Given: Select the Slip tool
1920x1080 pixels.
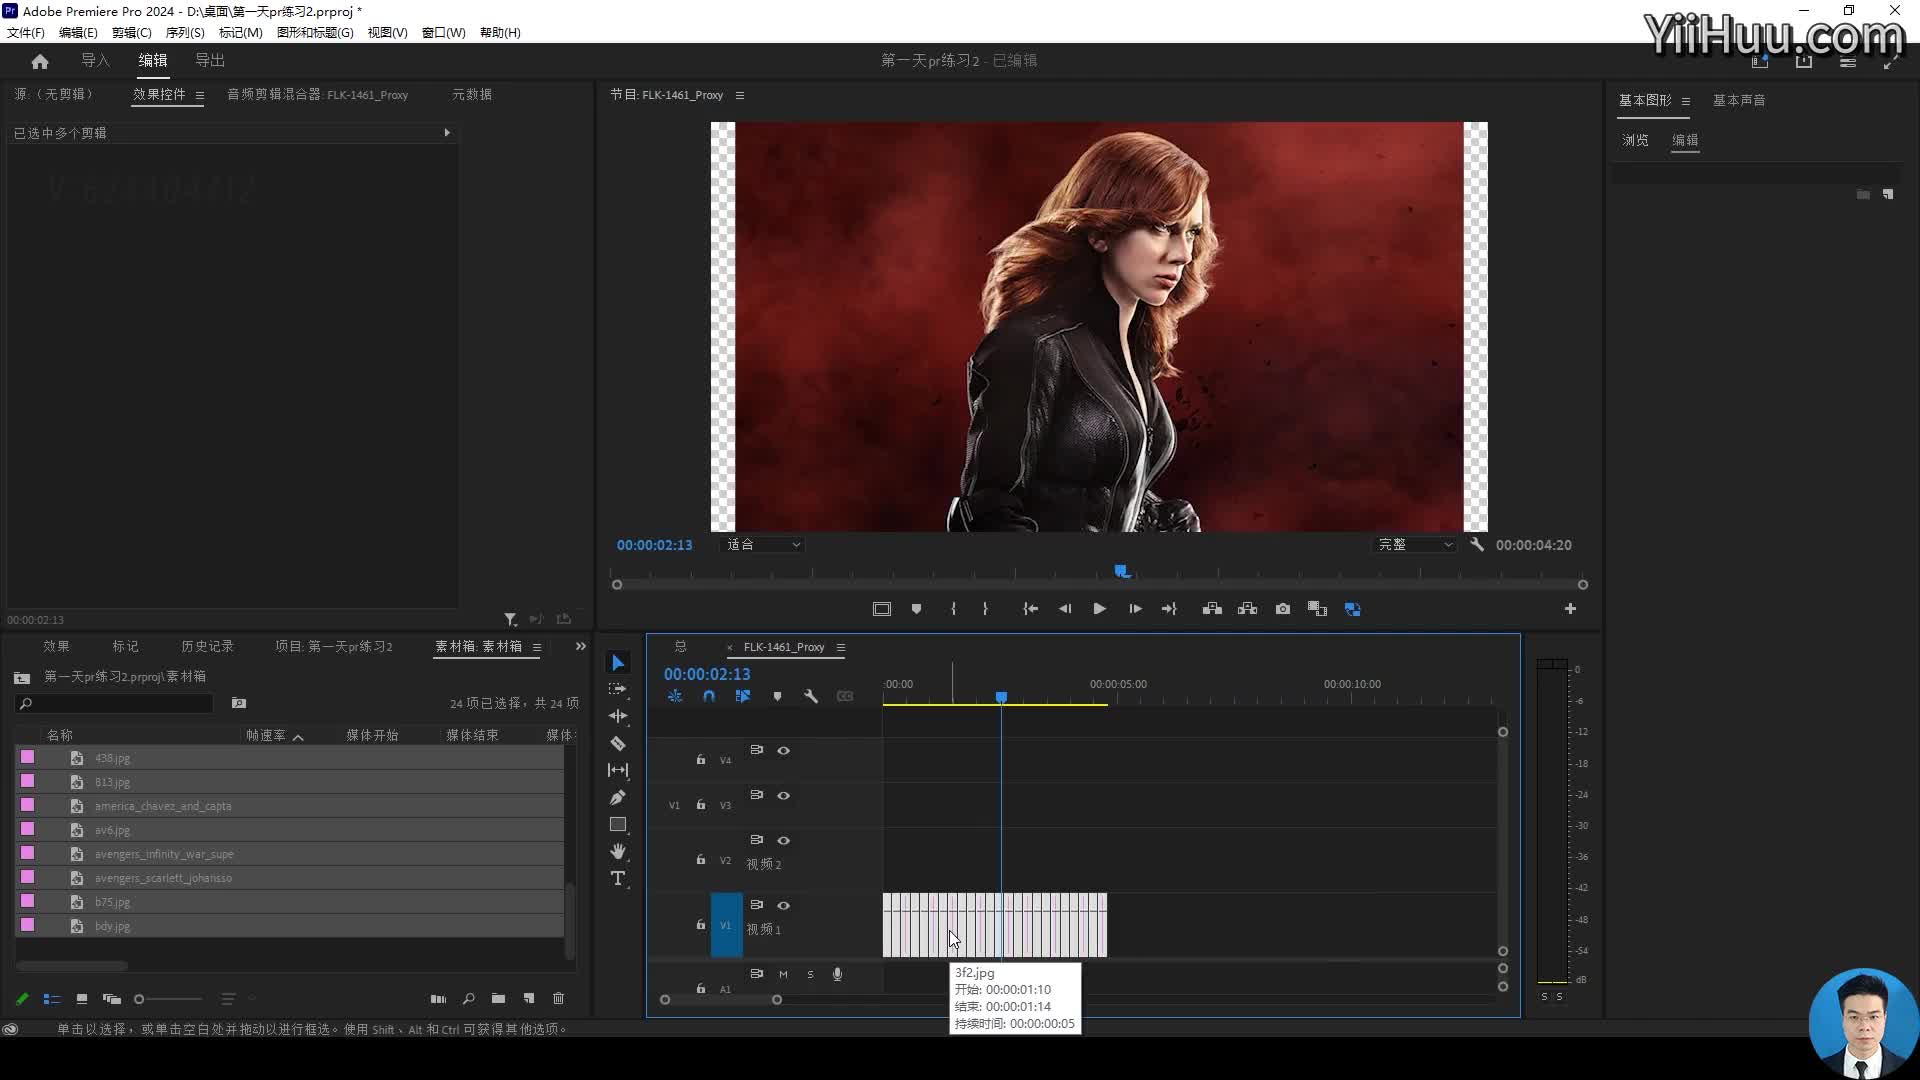Looking at the screenshot, I should [618, 770].
